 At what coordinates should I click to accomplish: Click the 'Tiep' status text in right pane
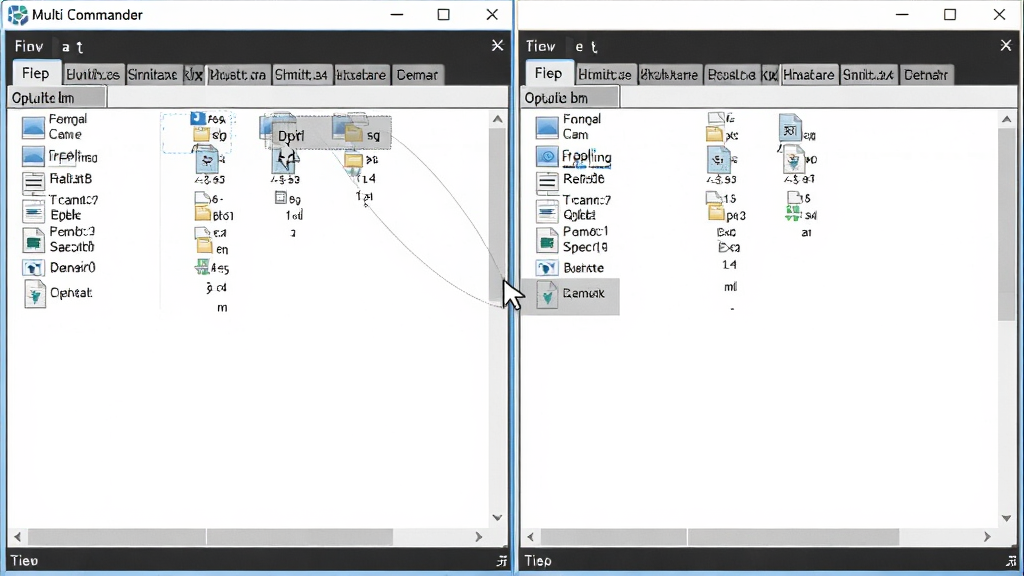(538, 561)
